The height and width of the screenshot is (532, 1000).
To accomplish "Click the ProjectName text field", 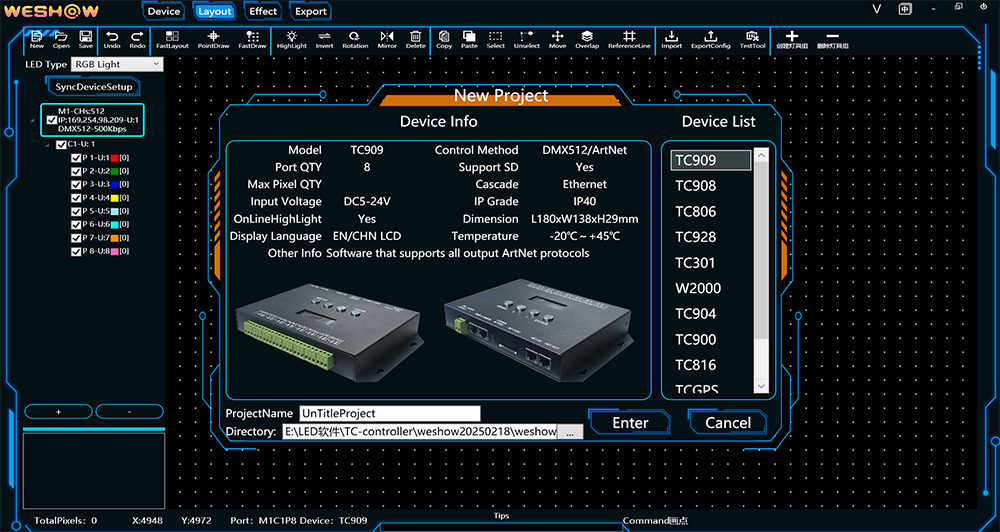I will click(388, 413).
